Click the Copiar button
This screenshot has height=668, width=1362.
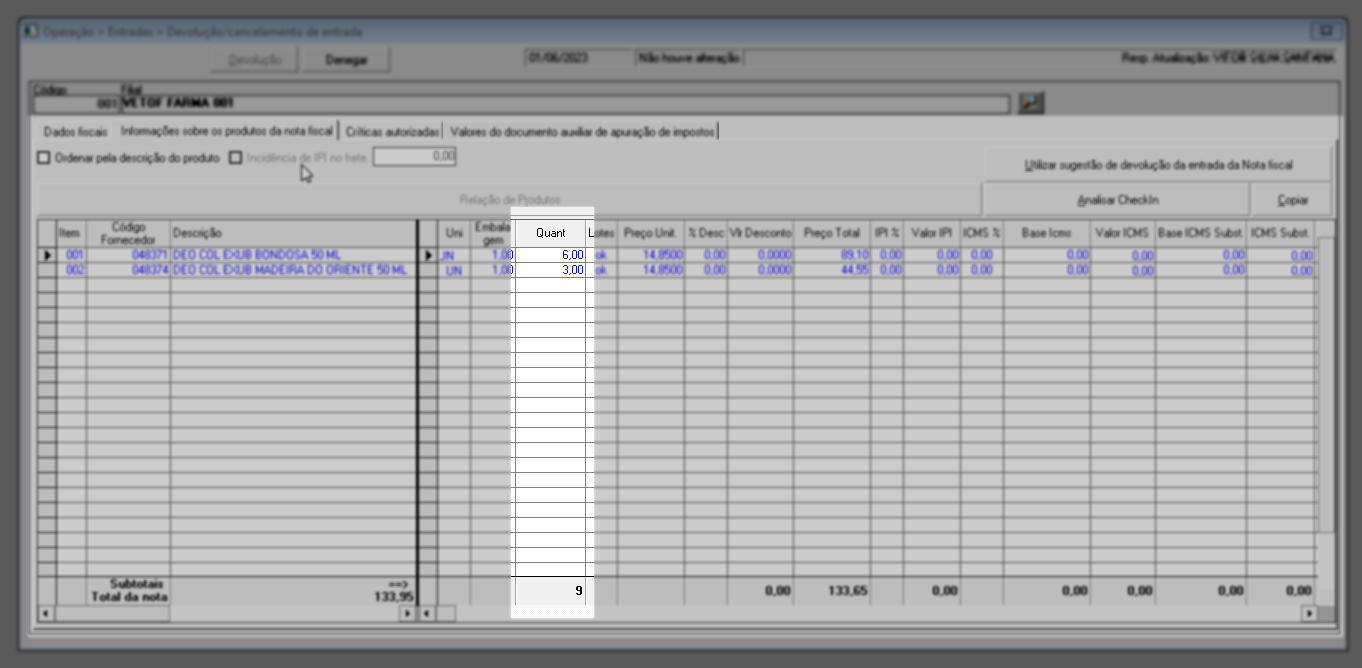[x=1292, y=200]
